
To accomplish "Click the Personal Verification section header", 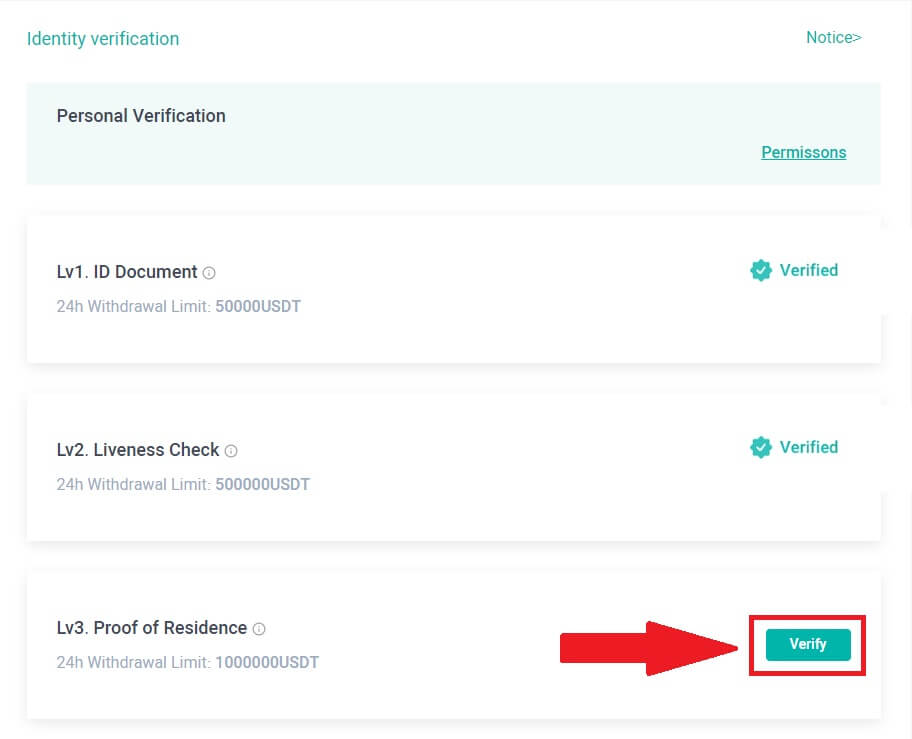I will 140,115.
